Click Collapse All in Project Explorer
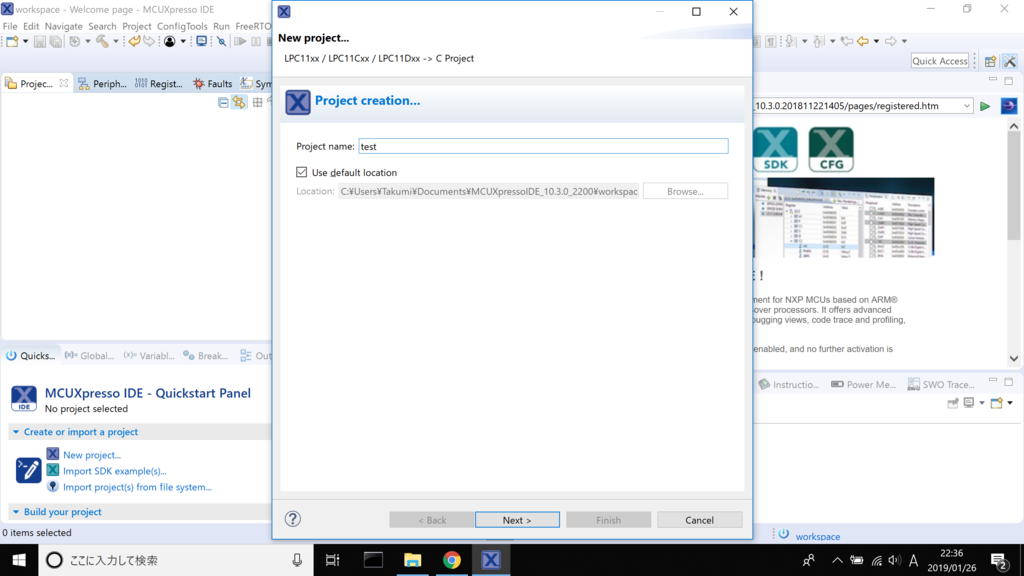 point(223,103)
